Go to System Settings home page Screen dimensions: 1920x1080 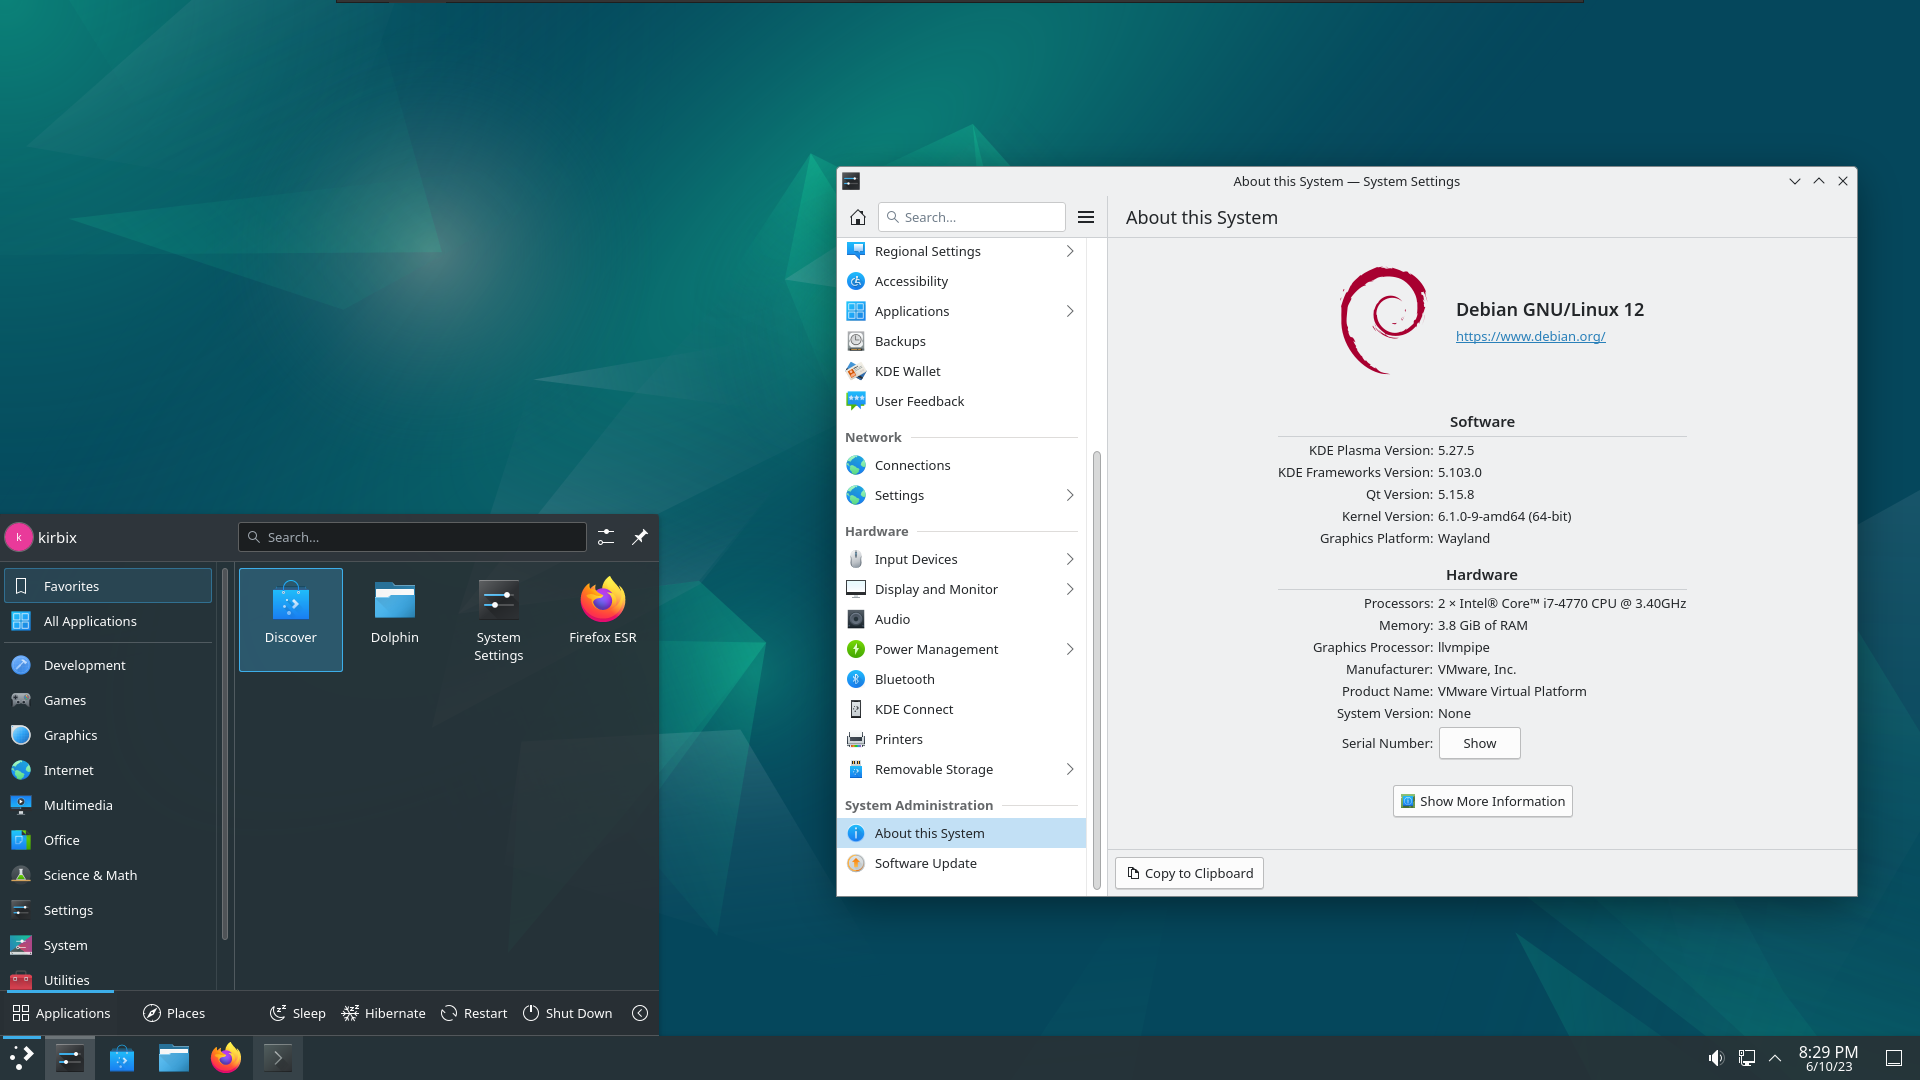857,217
